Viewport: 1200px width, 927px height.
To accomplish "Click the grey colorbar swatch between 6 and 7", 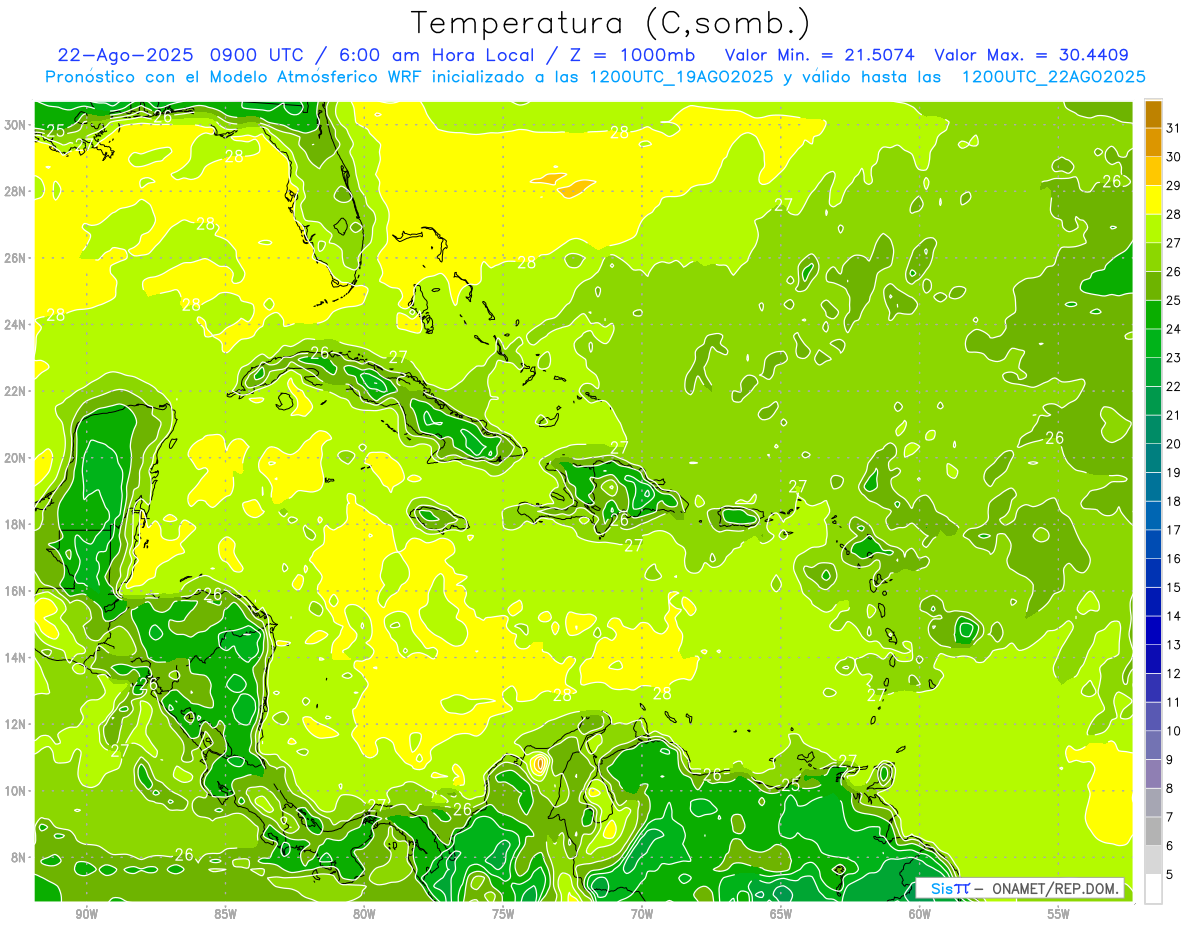I will 1153,831.
